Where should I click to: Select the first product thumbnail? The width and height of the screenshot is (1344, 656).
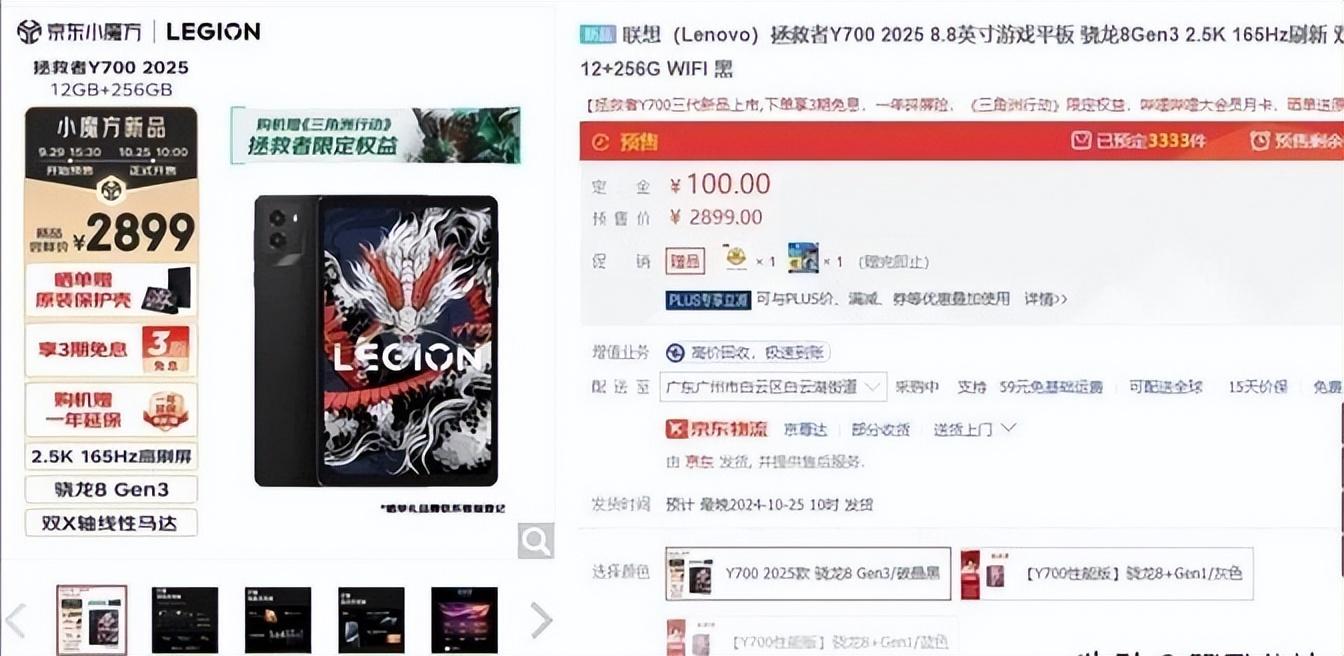[91, 619]
